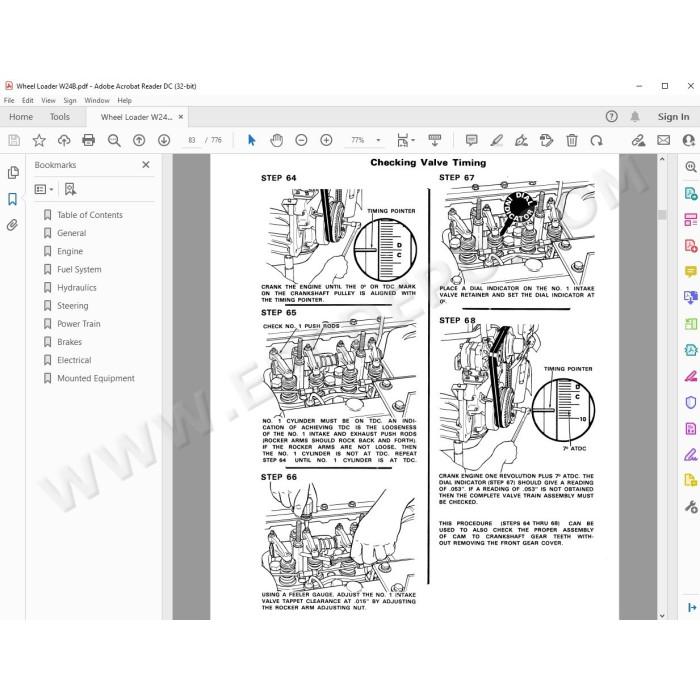Jump to Engine bookmark
The width and height of the screenshot is (700, 700).
70,251
